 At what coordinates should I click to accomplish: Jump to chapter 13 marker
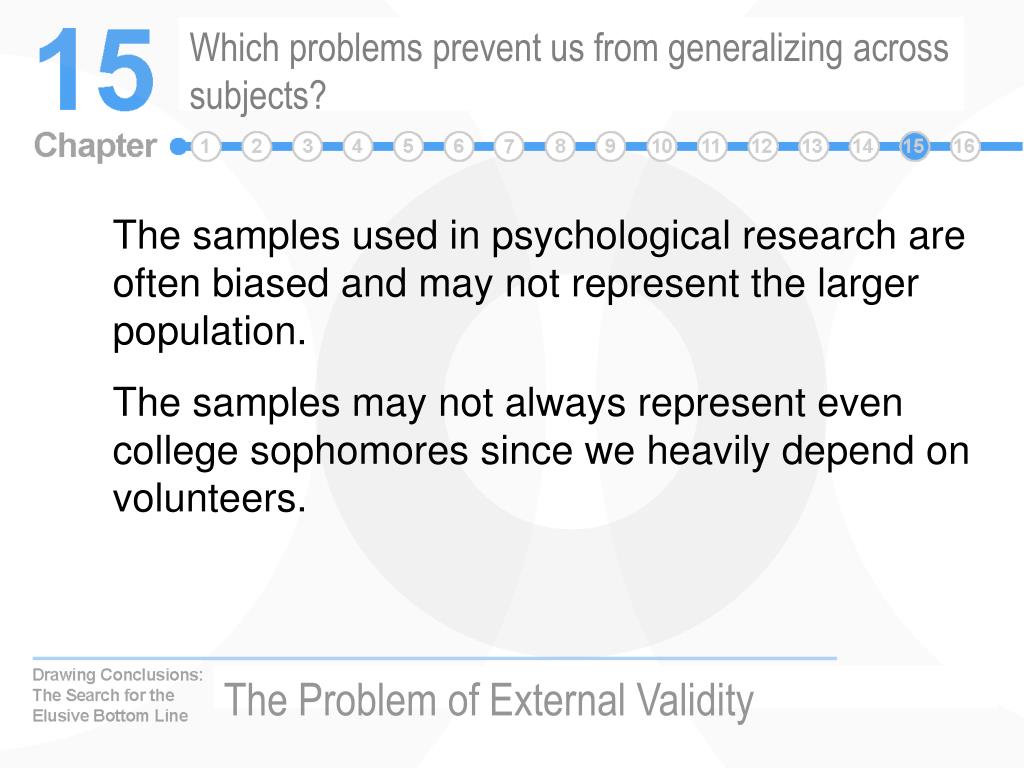(812, 146)
